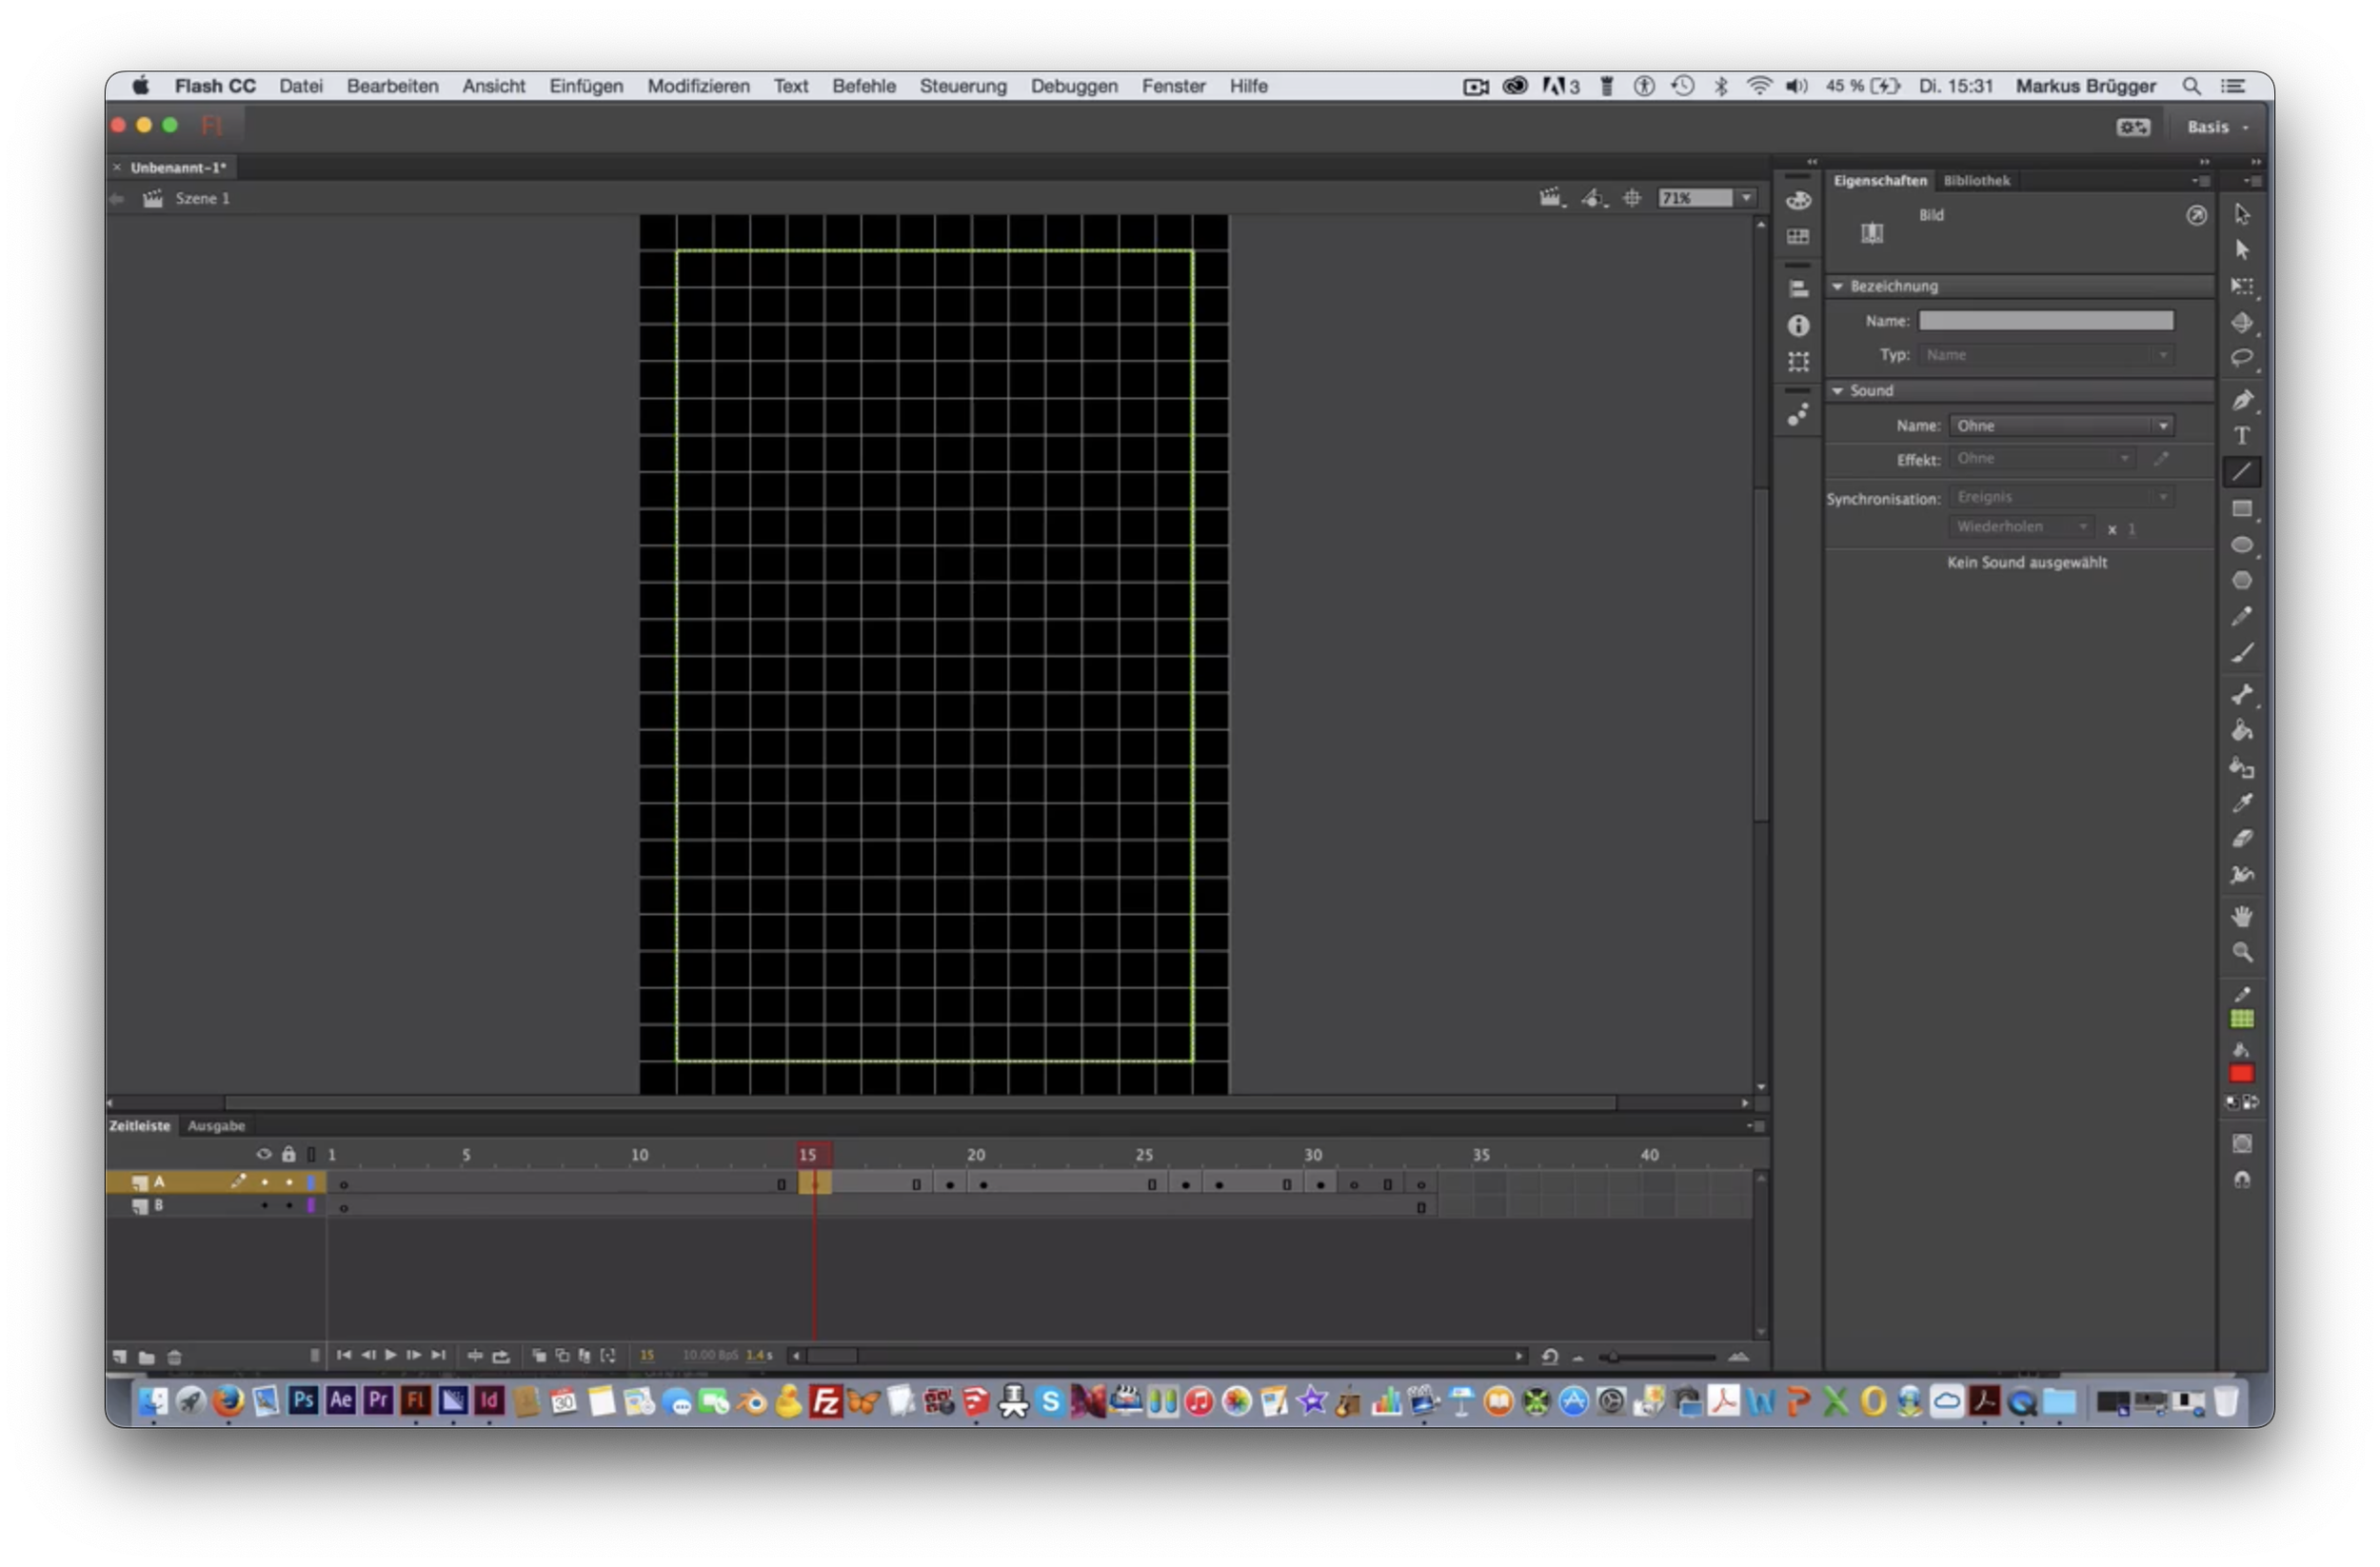2380x1567 pixels.
Task: Hide layer A via visibility dot
Action: (x=265, y=1182)
